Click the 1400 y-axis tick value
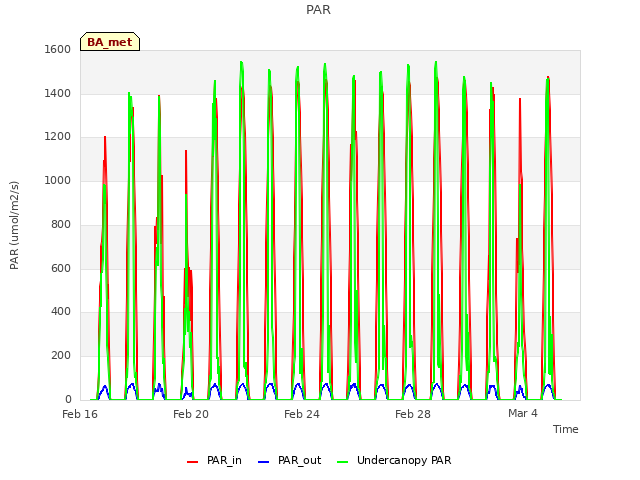Image resolution: width=640 pixels, height=480 pixels. click(x=58, y=93)
